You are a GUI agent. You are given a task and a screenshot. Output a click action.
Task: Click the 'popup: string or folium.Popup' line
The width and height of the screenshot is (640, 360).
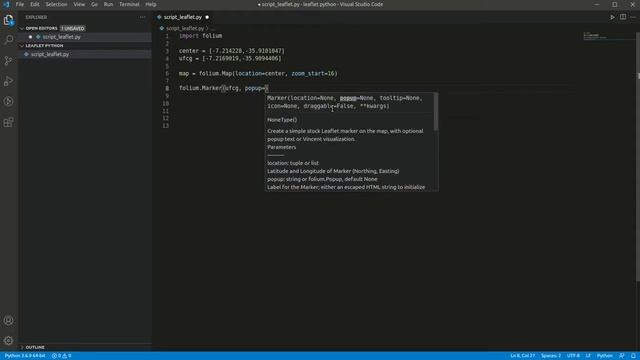322,179
